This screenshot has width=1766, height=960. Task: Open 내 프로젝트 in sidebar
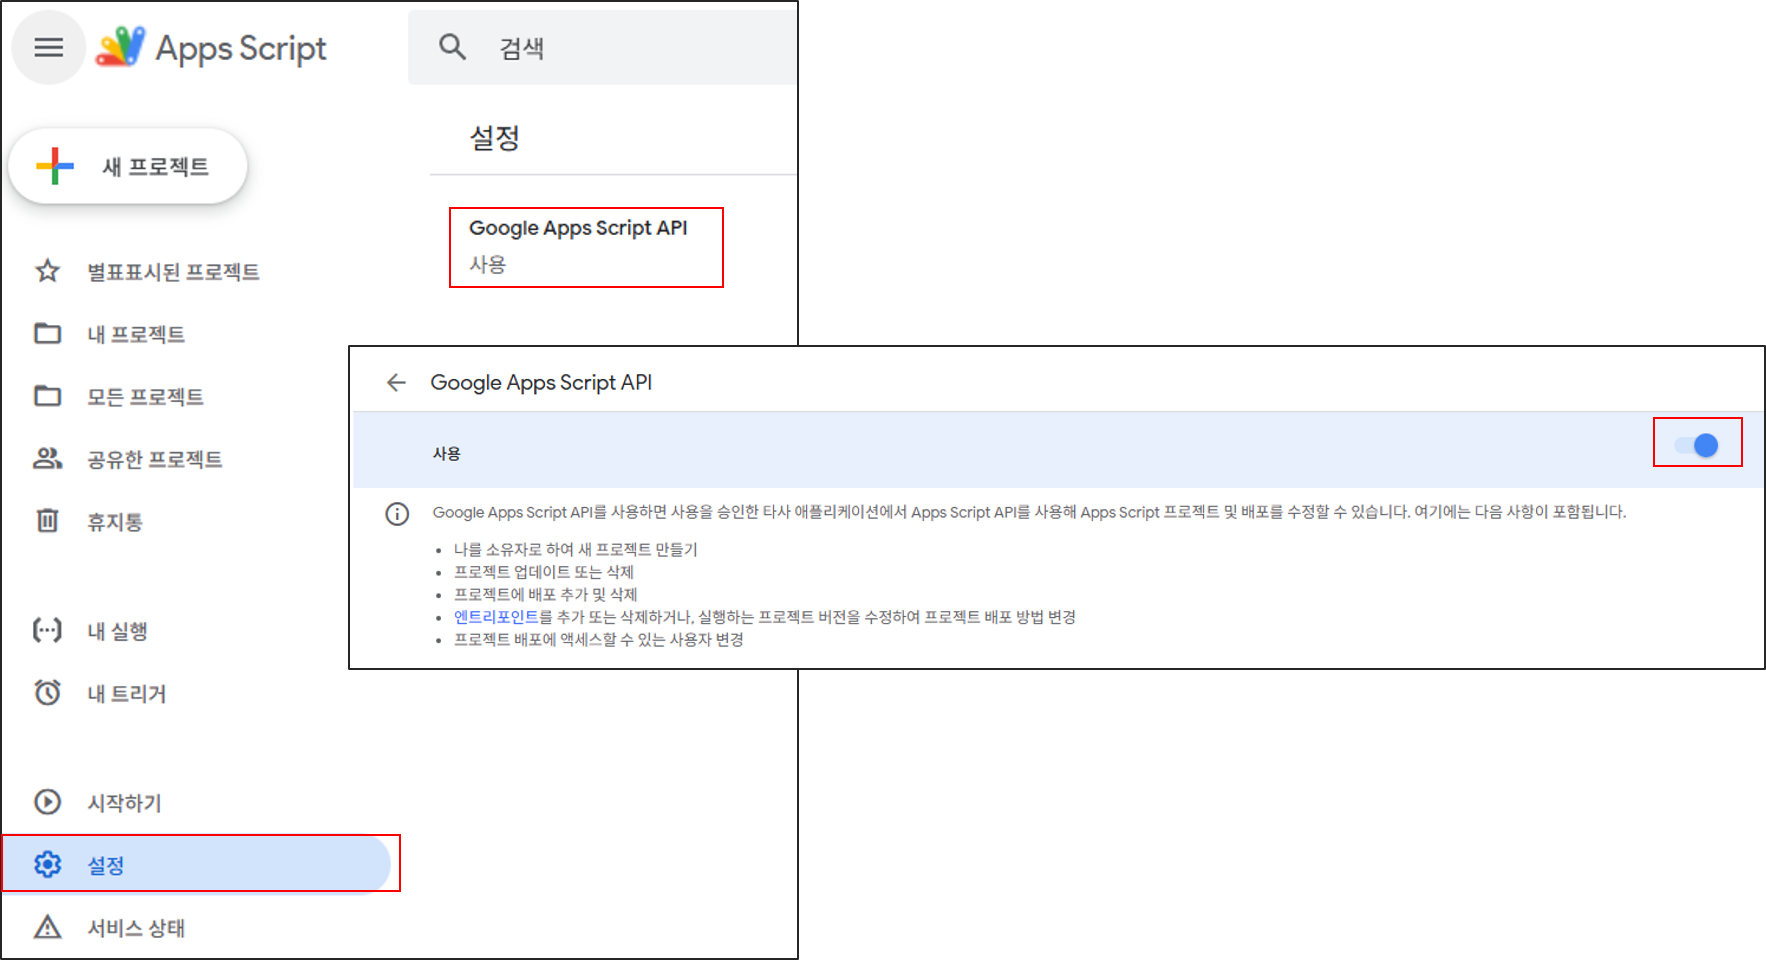[x=136, y=334]
